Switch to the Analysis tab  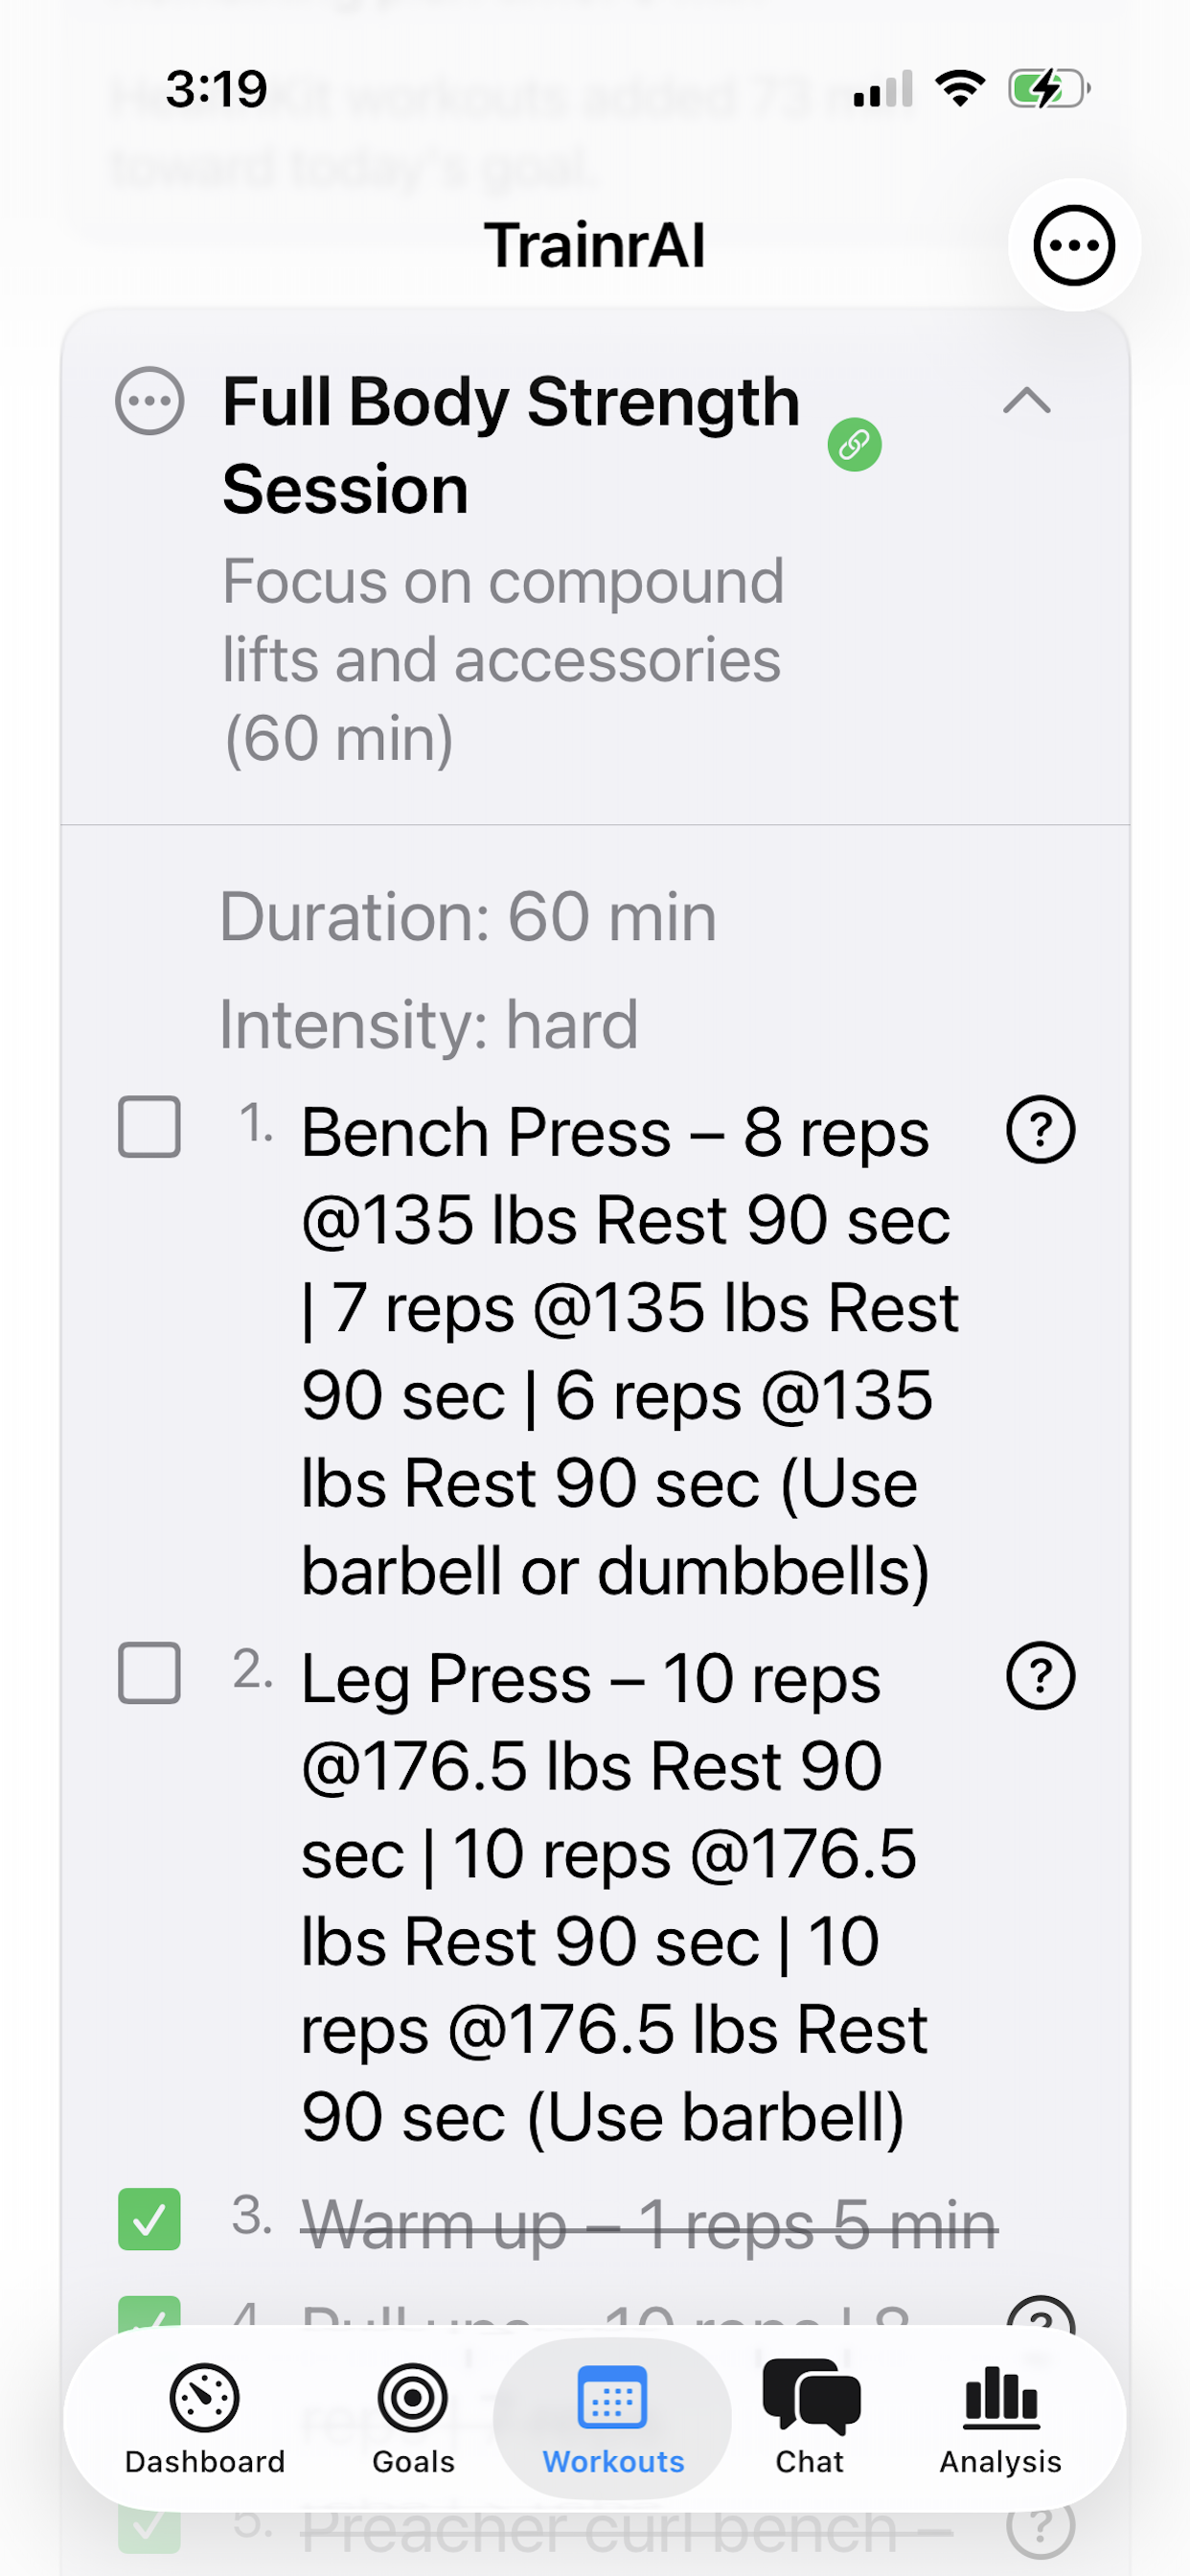[x=1000, y=2418]
